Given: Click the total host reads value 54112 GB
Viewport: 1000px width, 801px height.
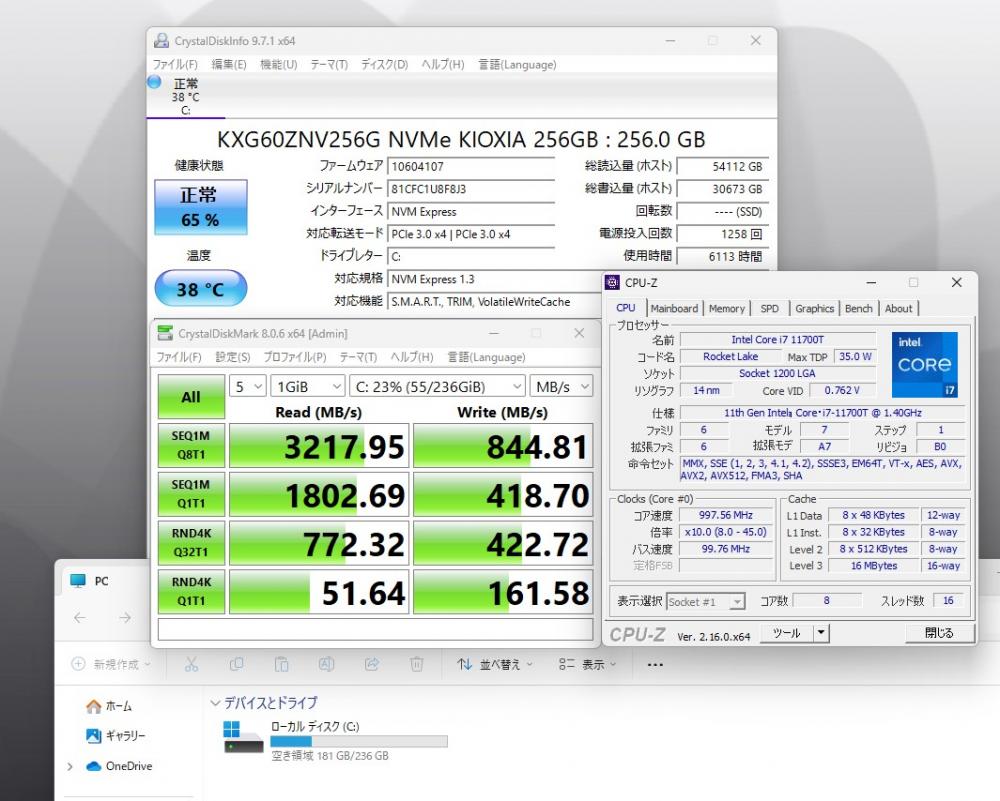Looking at the screenshot, I should pyautogui.click(x=723, y=166).
